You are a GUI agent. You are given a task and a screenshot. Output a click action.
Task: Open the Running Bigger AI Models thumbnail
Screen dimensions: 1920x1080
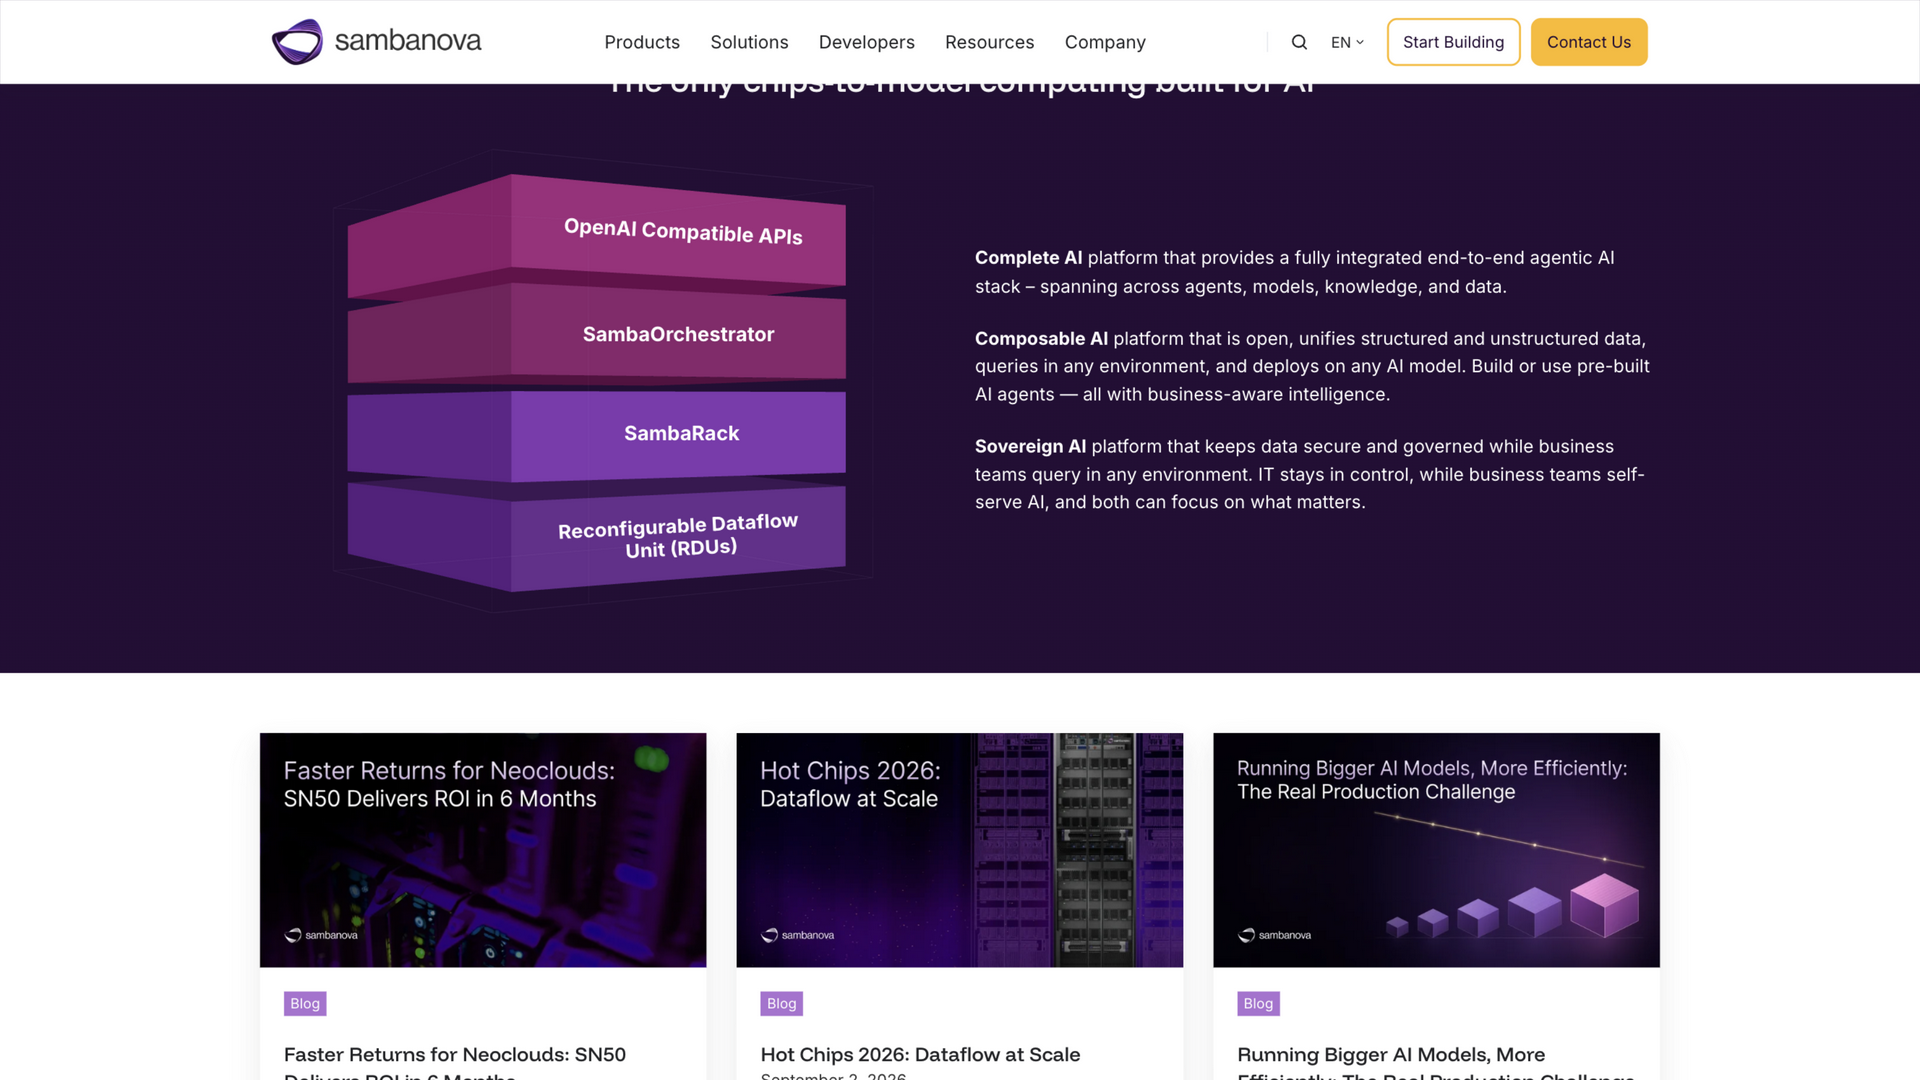click(1436, 850)
